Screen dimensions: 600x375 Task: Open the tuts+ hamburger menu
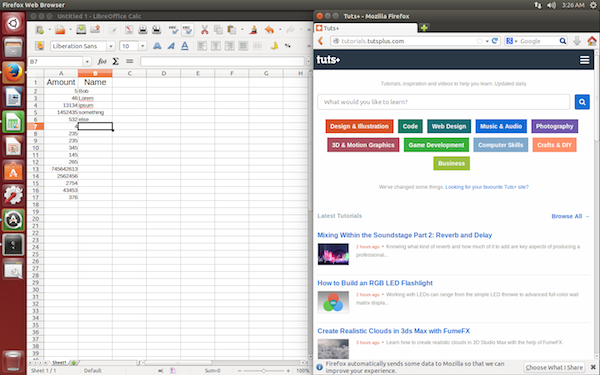click(x=584, y=60)
